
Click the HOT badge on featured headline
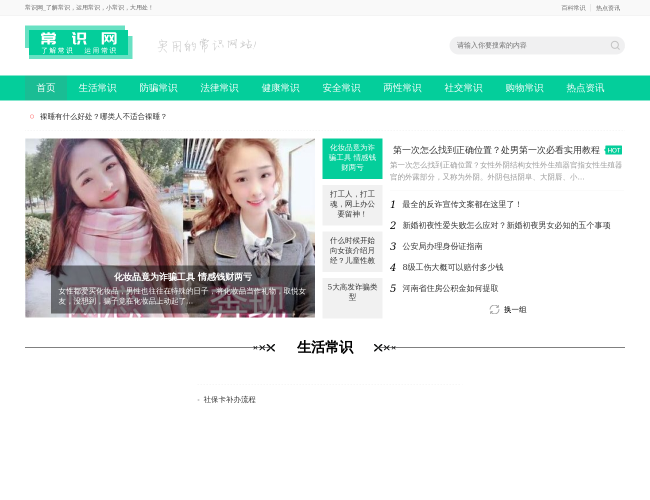[x=614, y=150]
